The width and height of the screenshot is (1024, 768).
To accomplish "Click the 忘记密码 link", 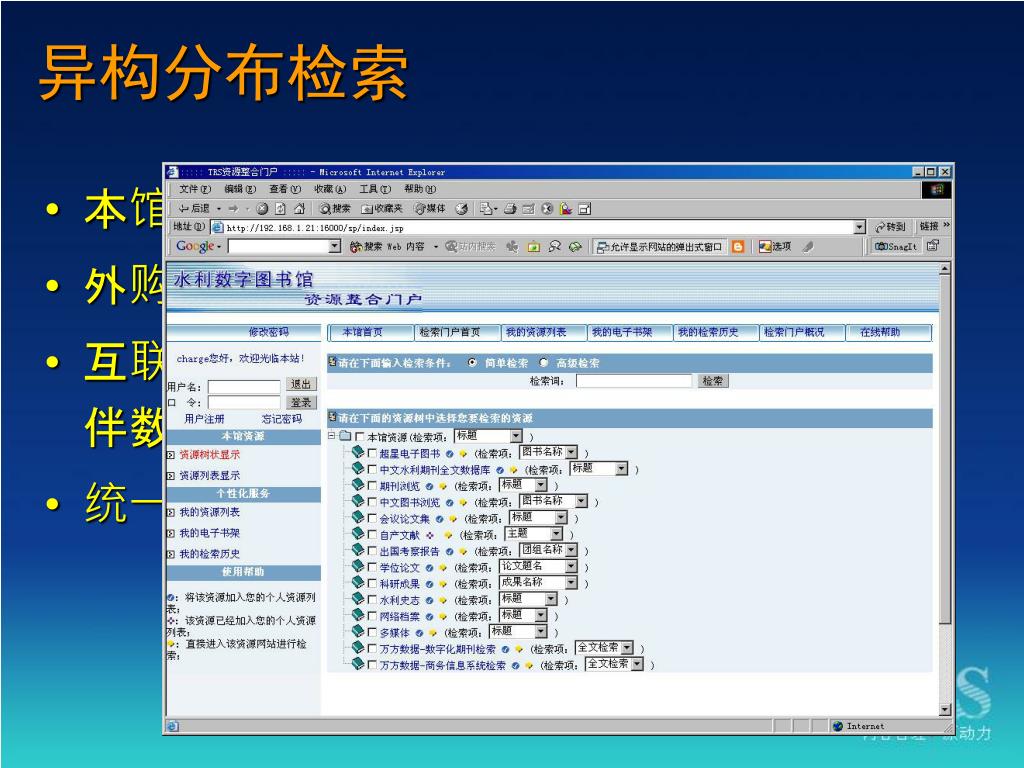I will pos(281,419).
